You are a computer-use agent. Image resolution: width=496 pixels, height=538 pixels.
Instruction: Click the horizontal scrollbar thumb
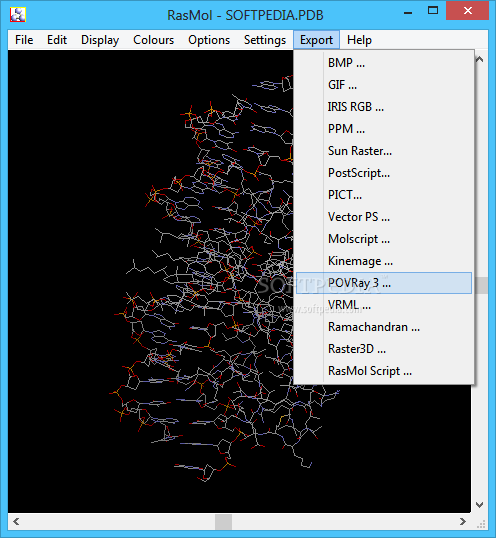tap(223, 522)
